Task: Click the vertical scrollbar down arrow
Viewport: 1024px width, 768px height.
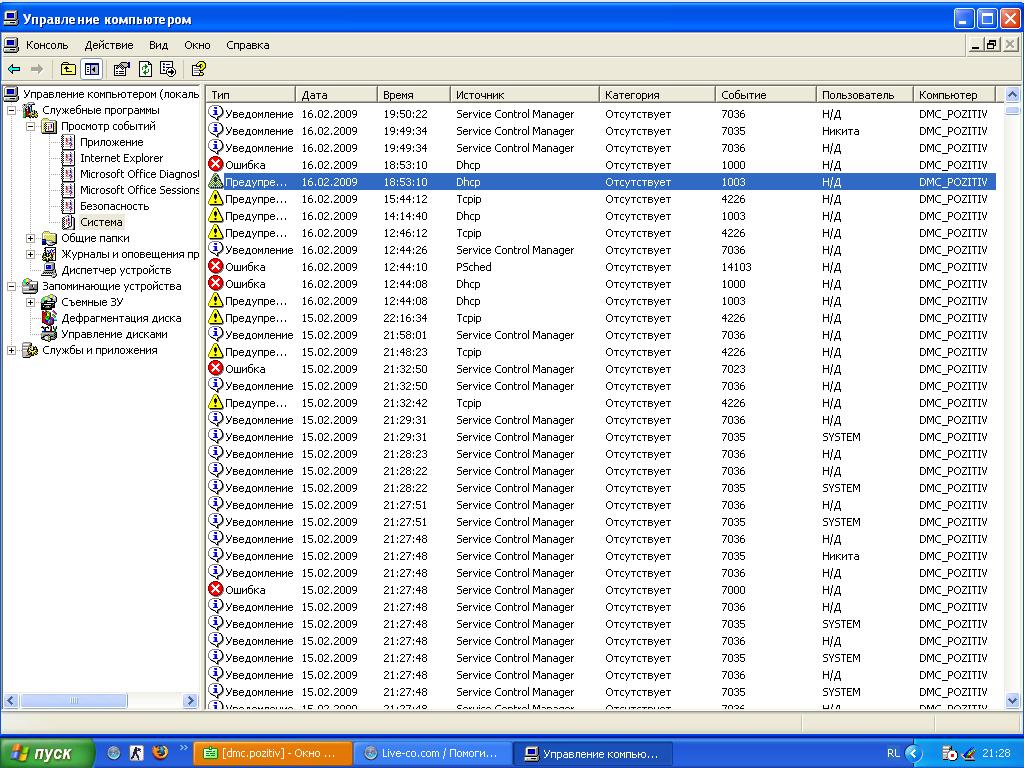Action: (1011, 701)
